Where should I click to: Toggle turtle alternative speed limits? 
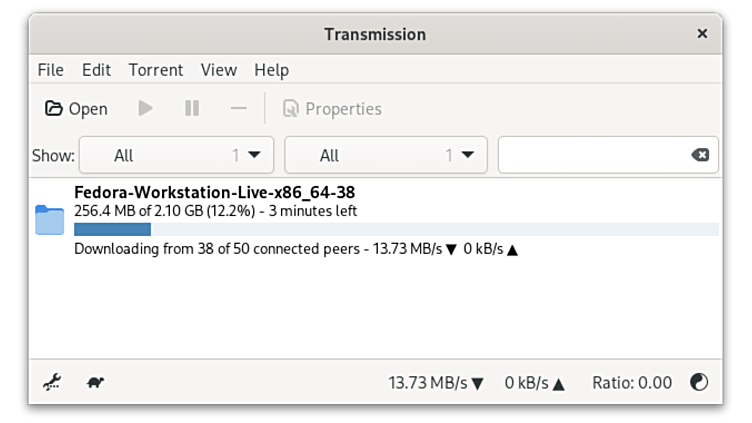[x=96, y=382]
